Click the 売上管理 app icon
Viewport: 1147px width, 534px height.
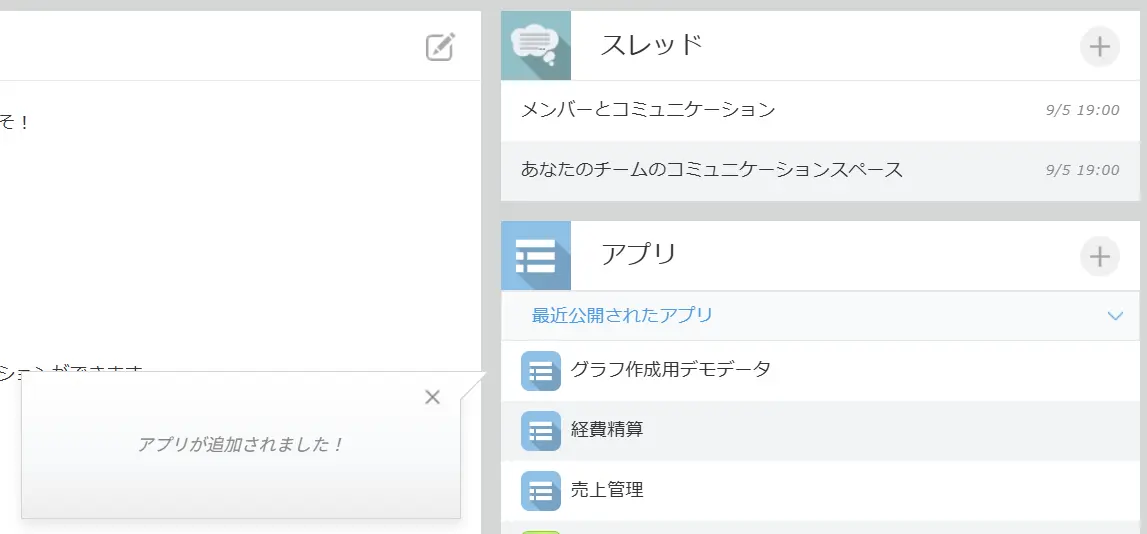tap(540, 491)
